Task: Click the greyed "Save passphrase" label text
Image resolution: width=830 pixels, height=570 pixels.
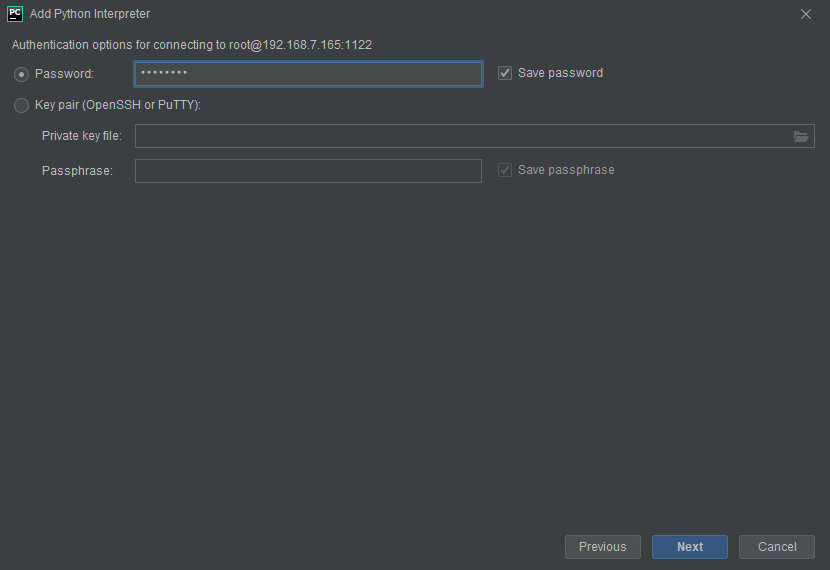Action: click(566, 170)
